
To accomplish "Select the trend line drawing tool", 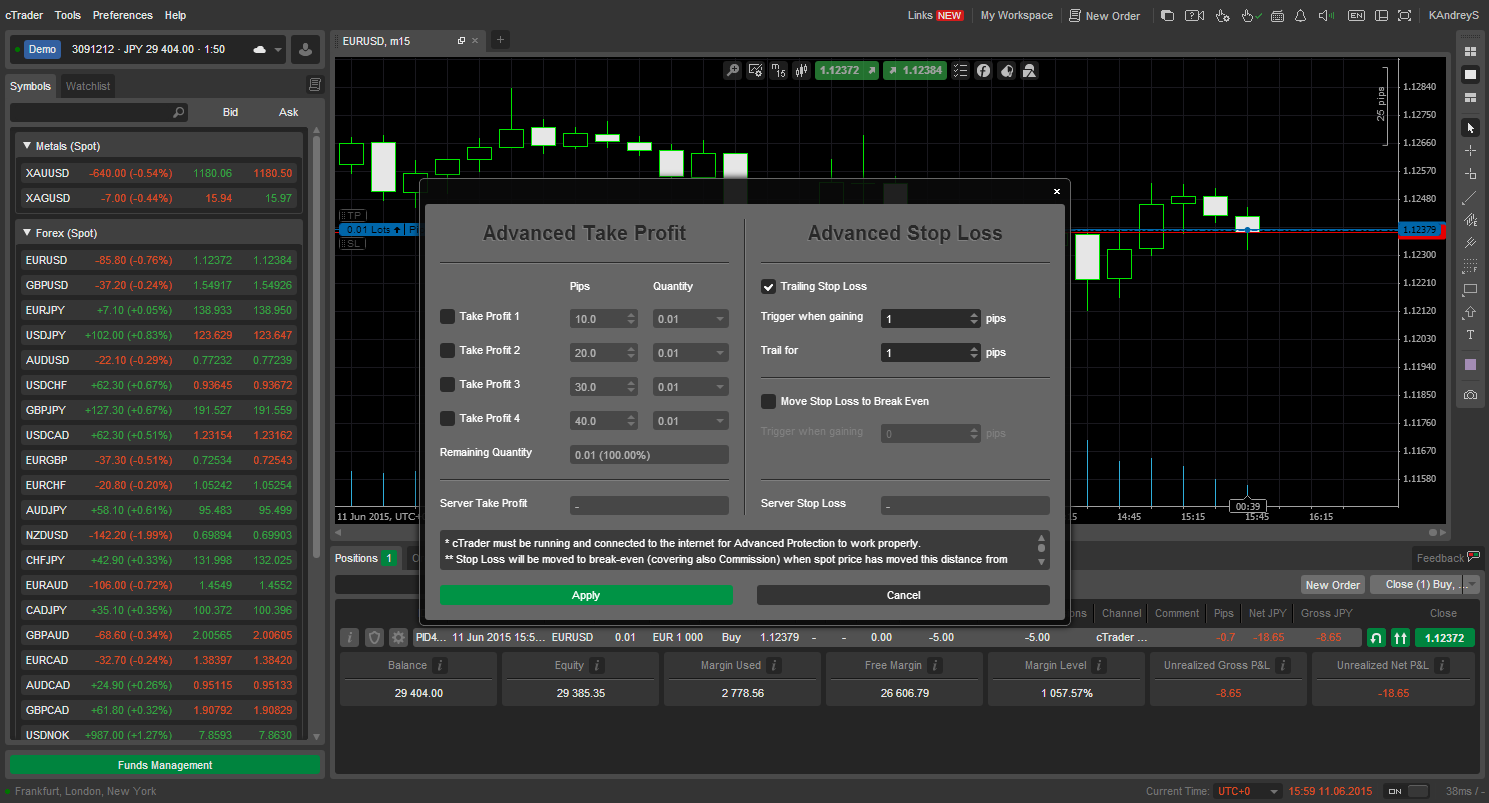I will pyautogui.click(x=1470, y=197).
